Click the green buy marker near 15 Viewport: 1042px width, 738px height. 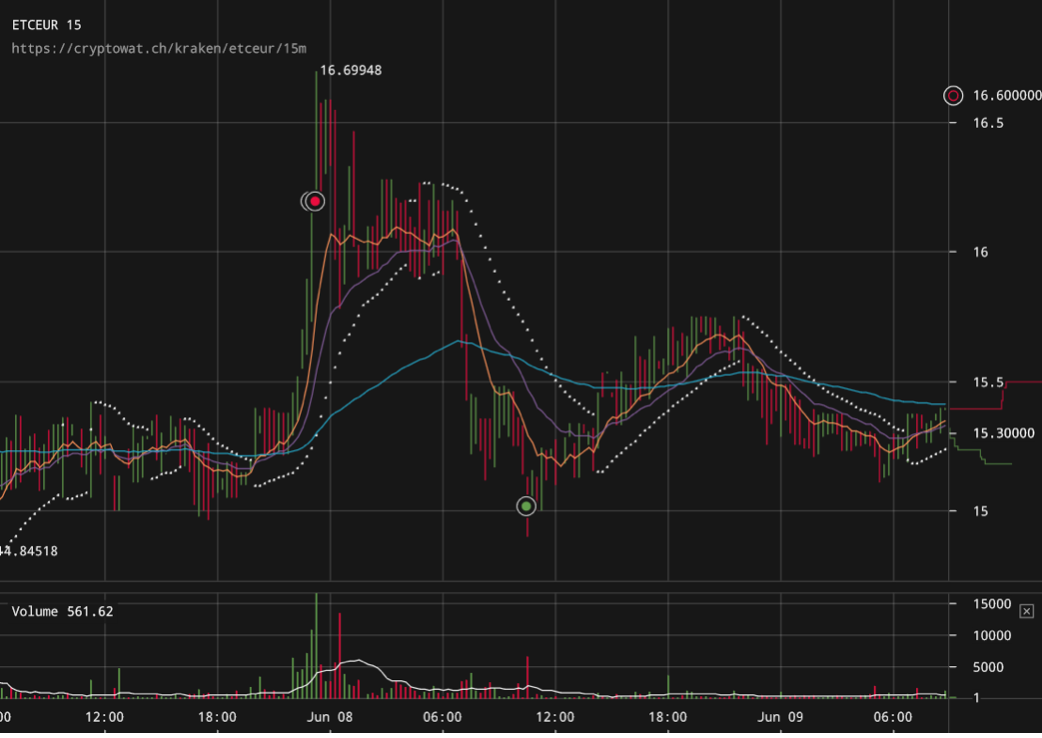point(526,506)
